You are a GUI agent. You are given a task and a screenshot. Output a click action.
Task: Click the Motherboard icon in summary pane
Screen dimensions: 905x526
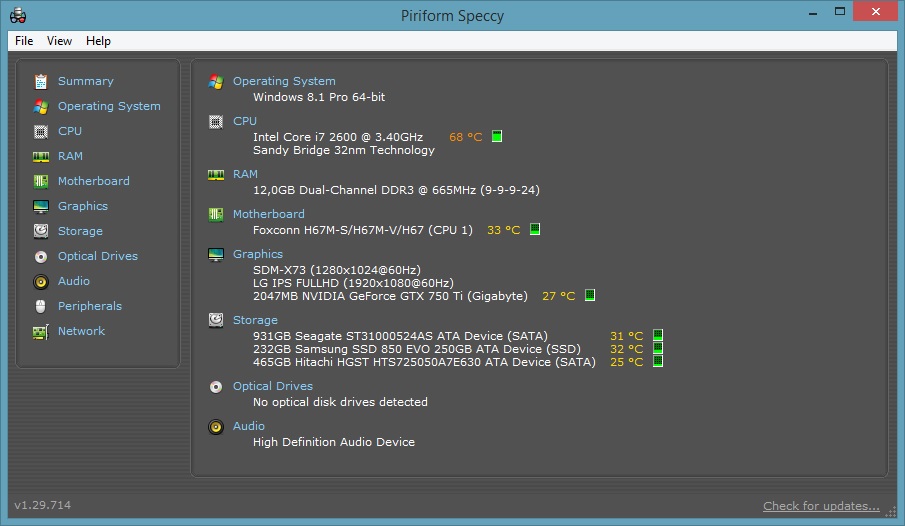click(216, 215)
